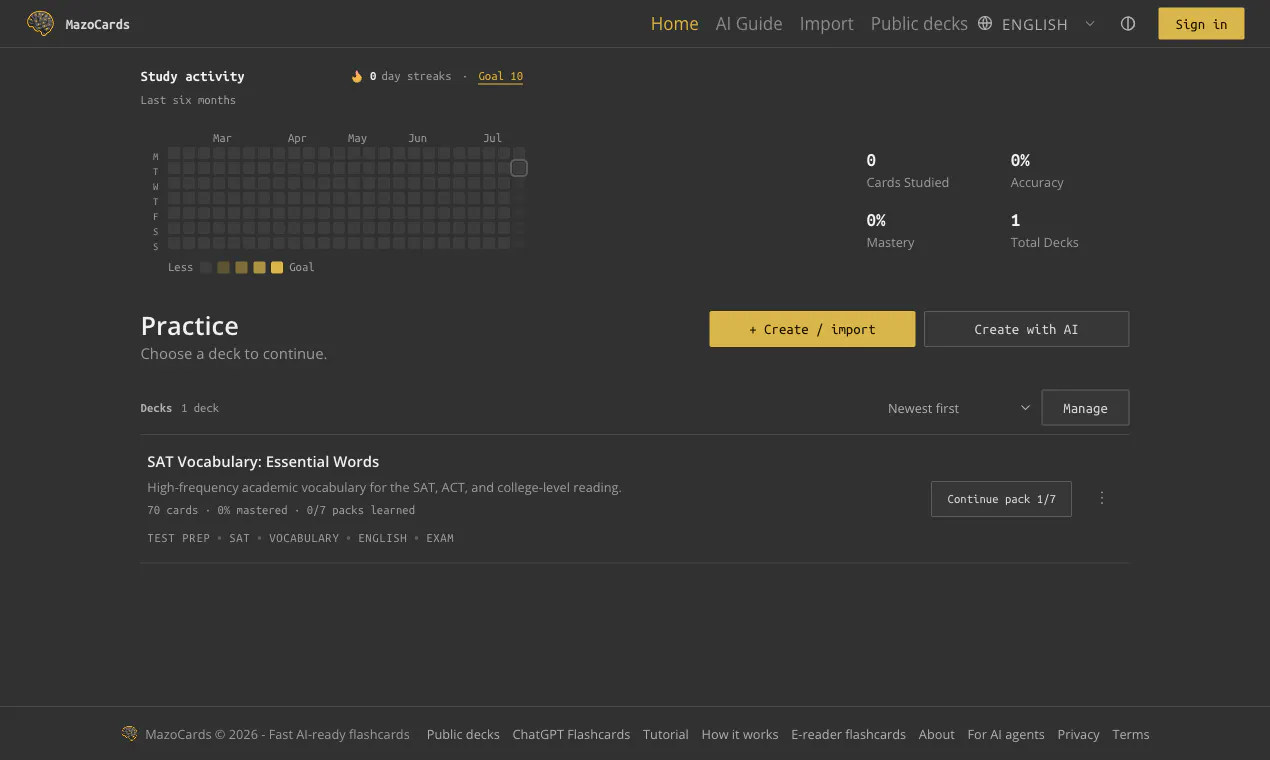1270x760 pixels.
Task: Open SAT Vocabulary: Essential Words deck title
Action: (263, 462)
